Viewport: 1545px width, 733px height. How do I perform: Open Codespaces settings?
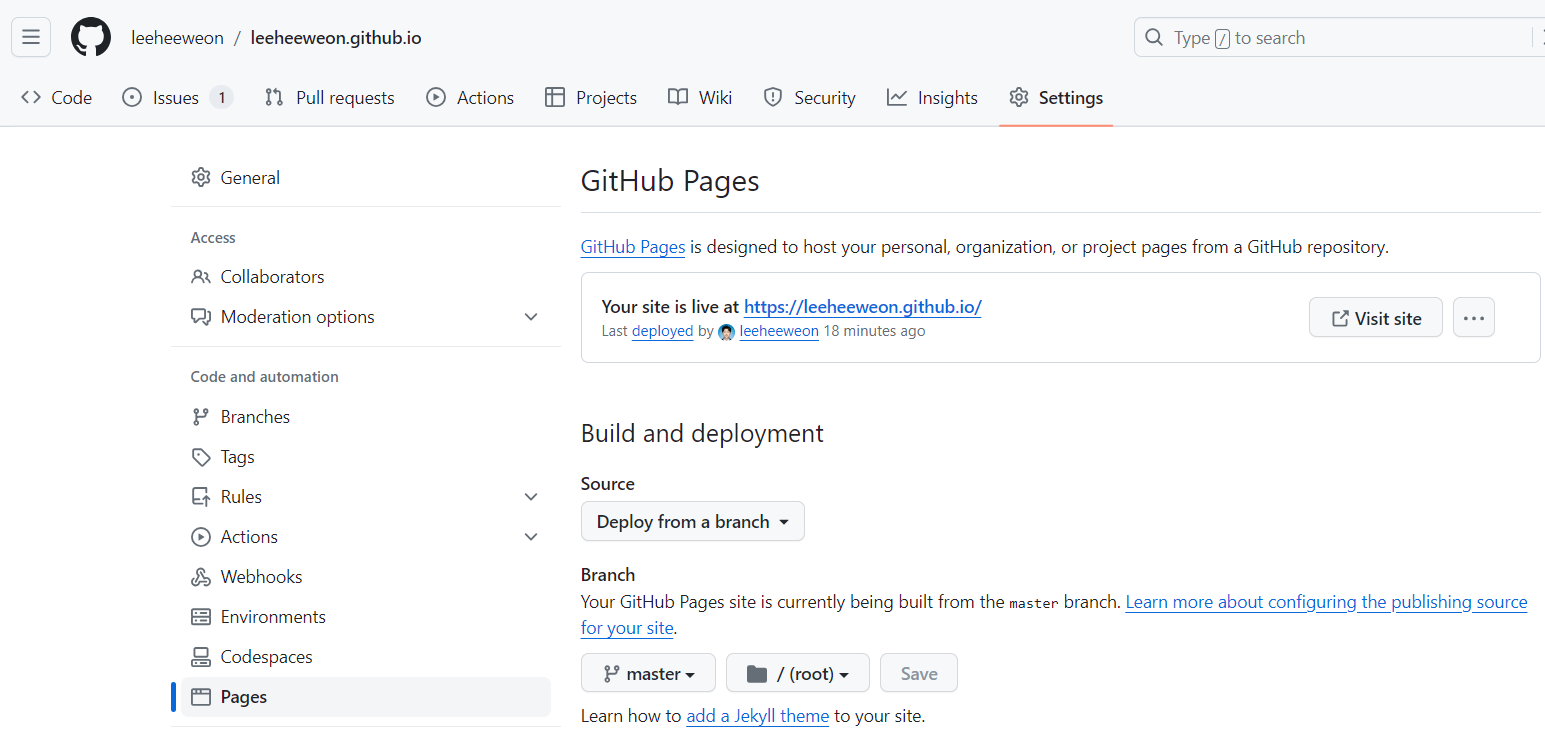366,657
